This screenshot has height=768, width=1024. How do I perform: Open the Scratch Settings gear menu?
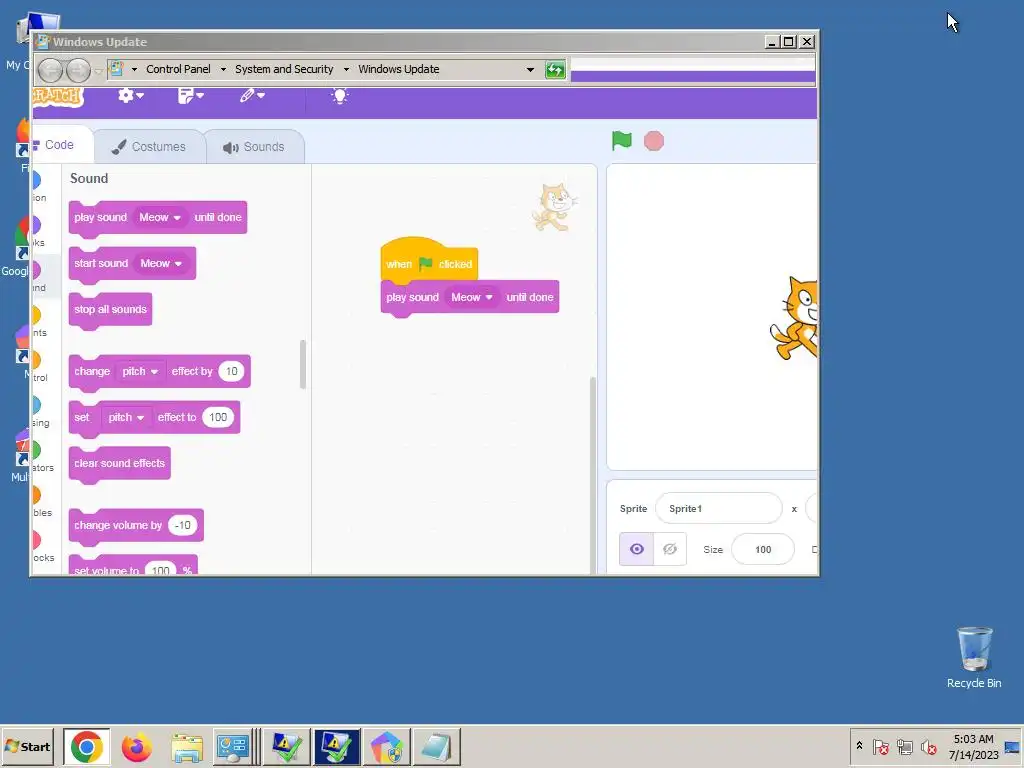[131, 95]
